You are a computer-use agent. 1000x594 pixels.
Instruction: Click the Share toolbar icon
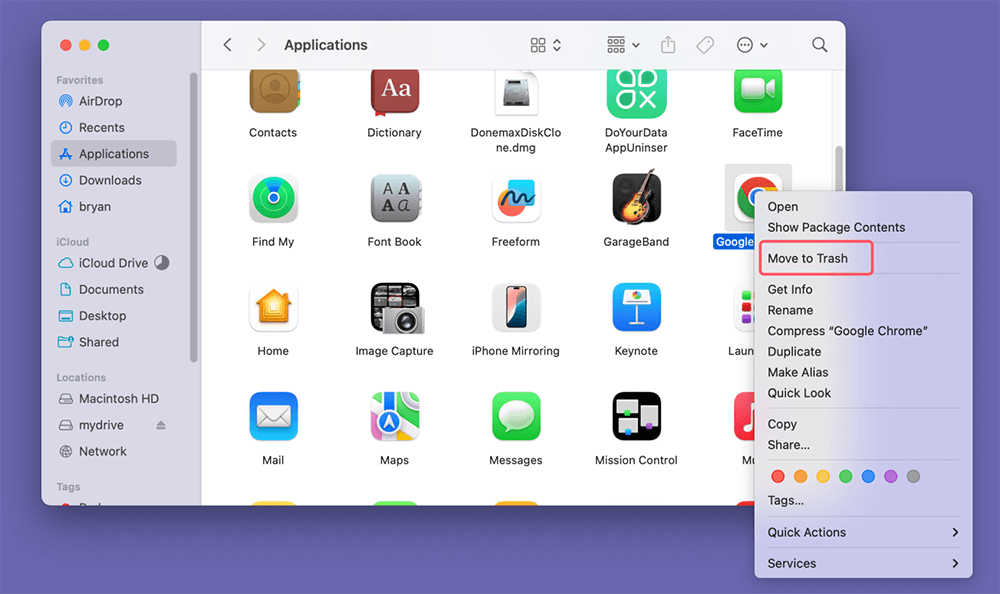(x=668, y=45)
